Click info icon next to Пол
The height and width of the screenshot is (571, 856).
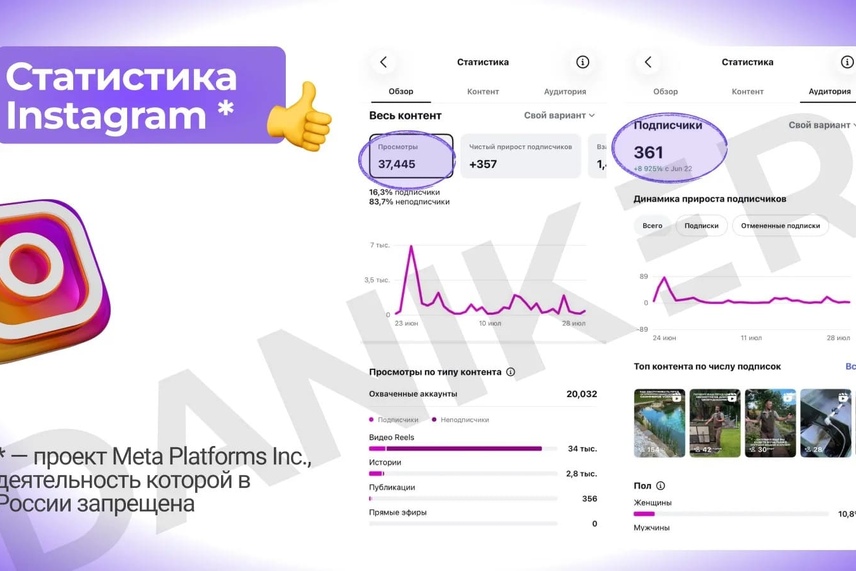click(660, 485)
